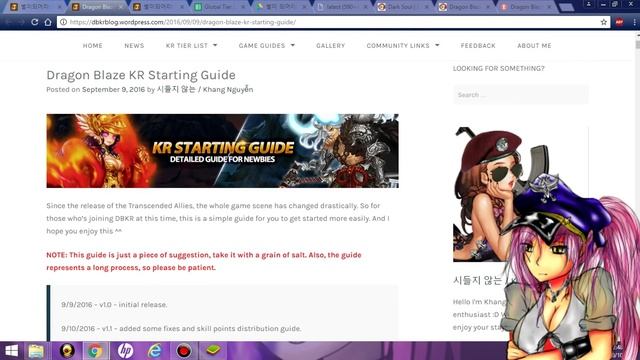
Task: Reload the page with the refresh icon
Action: pos(35,22)
